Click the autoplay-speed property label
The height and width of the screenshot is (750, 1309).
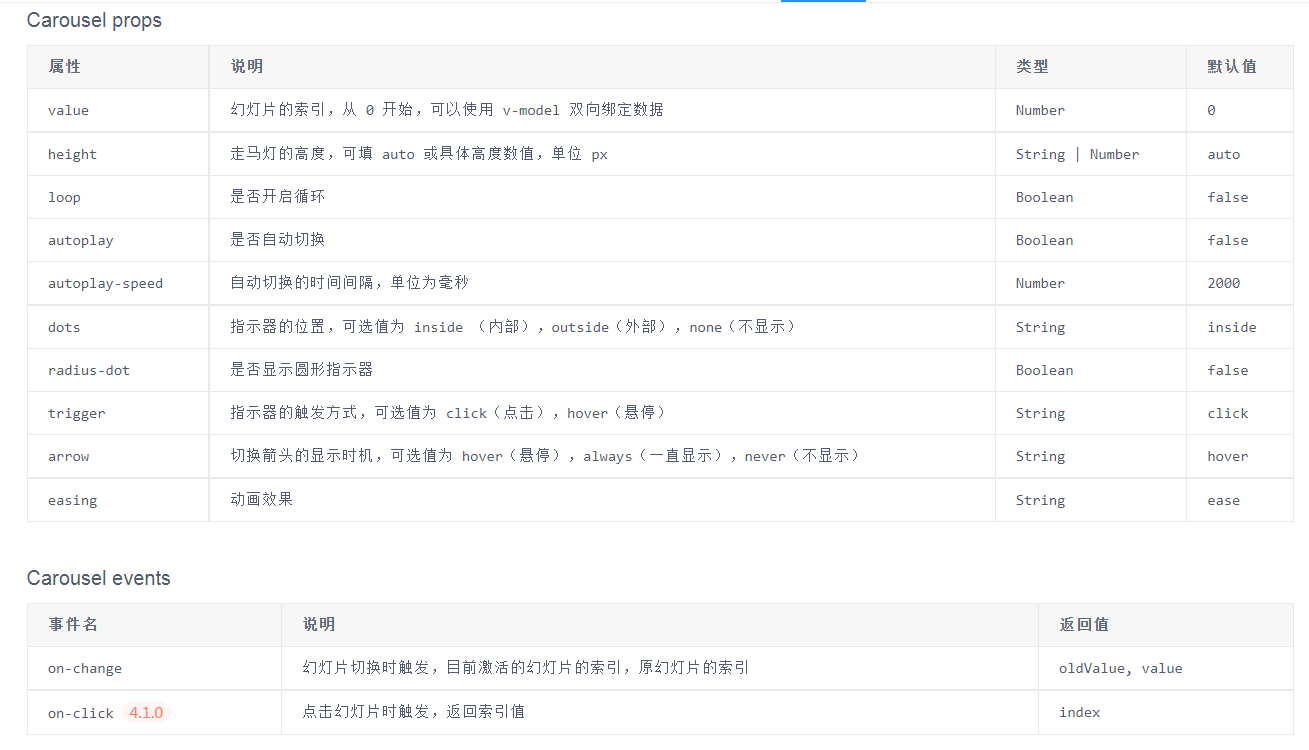[x=105, y=283]
